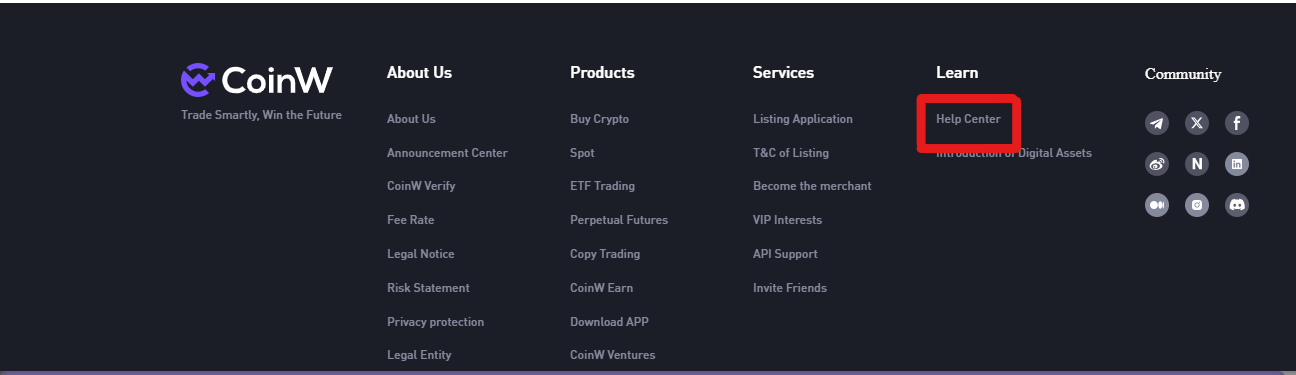Open the Help Center link
Screen dimensions: 1296x375
(x=968, y=119)
